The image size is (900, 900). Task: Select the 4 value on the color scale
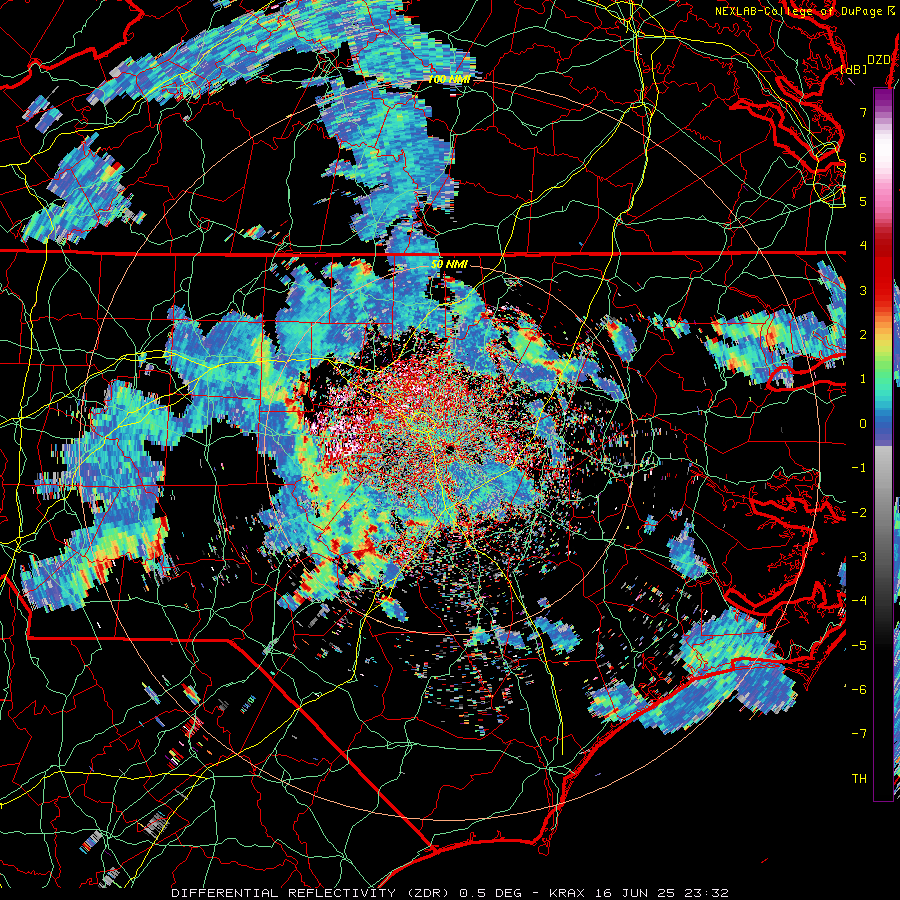pyautogui.click(x=863, y=245)
